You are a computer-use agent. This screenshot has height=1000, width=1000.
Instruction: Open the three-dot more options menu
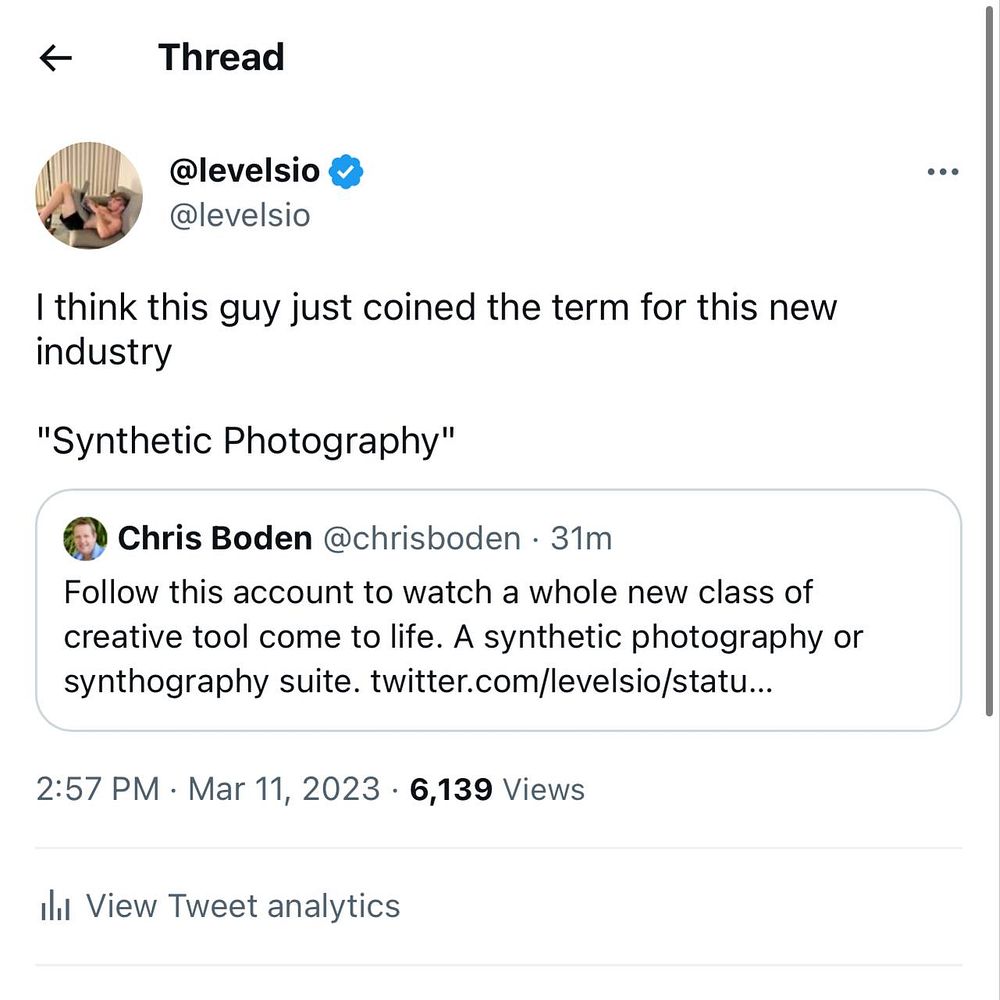tap(942, 172)
